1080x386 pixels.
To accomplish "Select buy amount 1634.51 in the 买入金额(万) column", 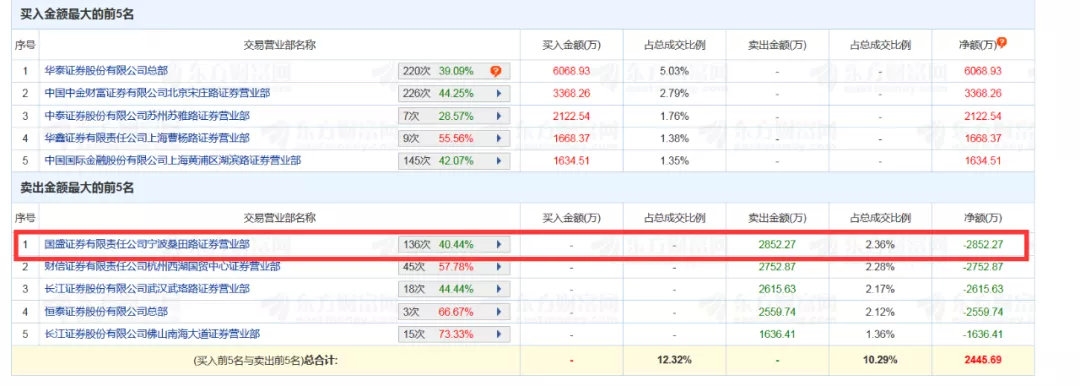I will pos(571,161).
